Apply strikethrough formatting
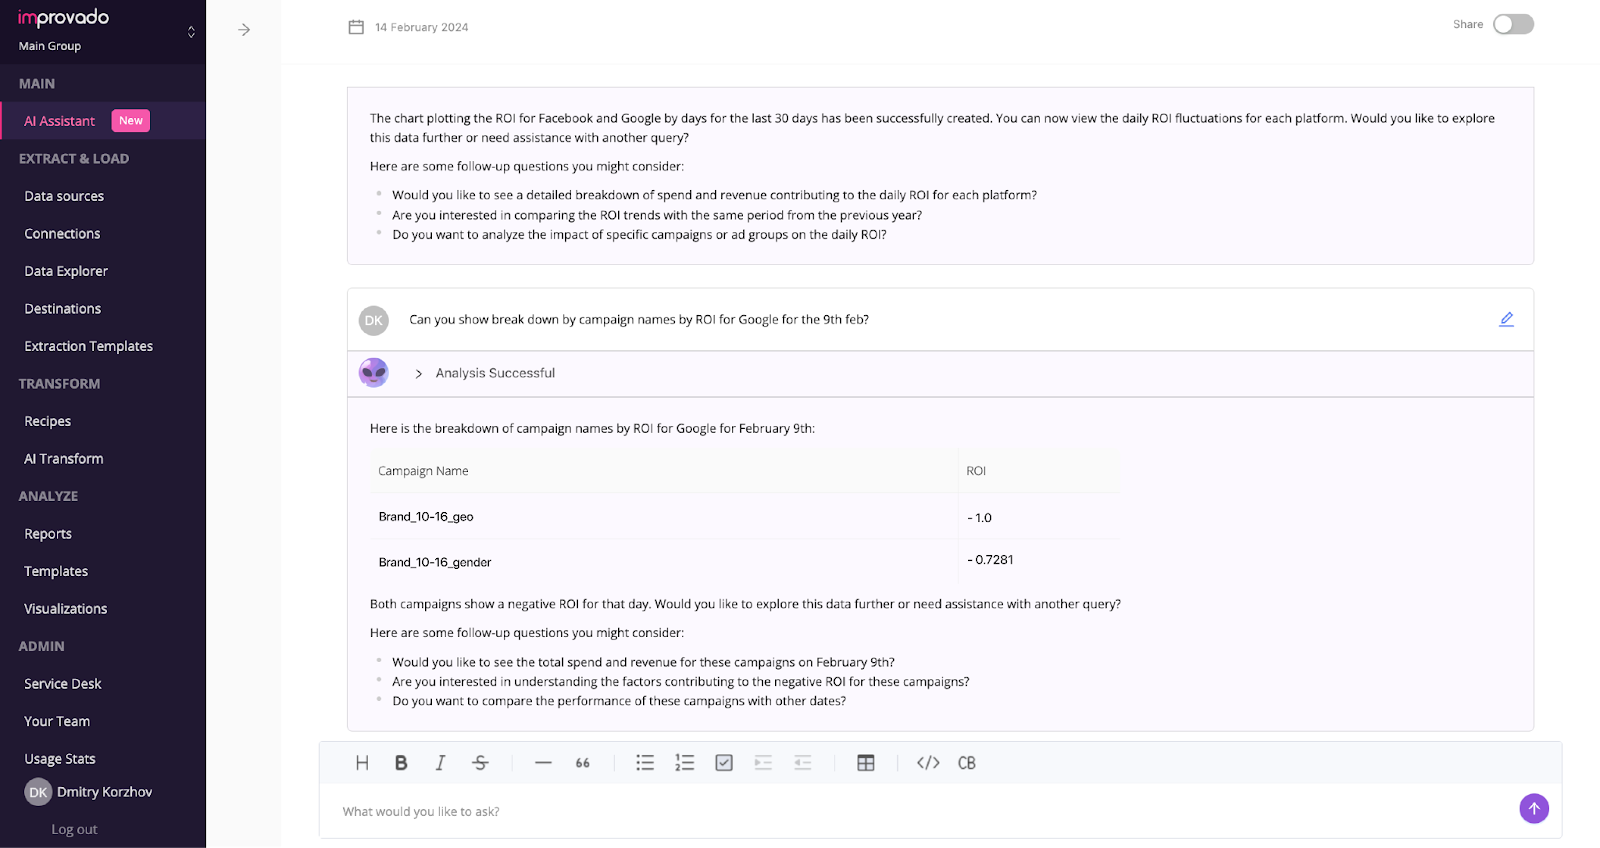This screenshot has width=1600, height=848. pos(480,763)
